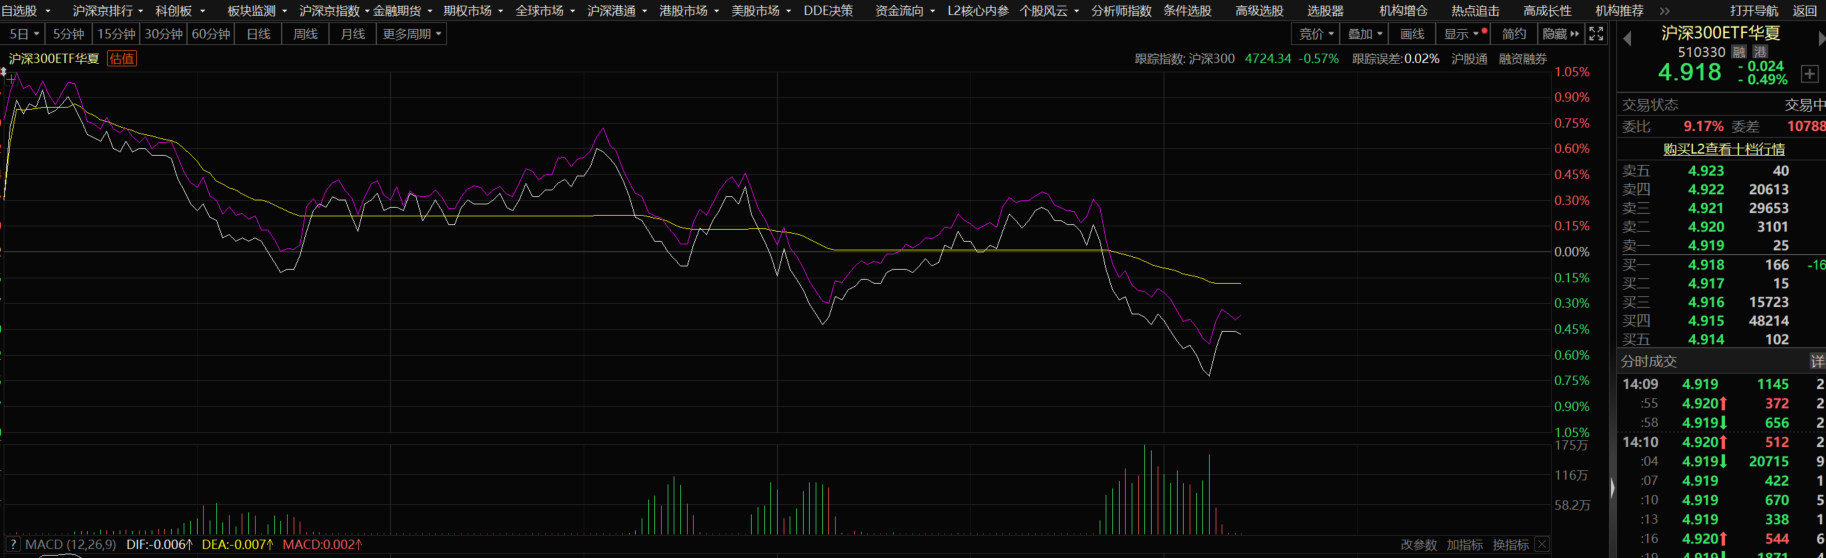The height and width of the screenshot is (558, 1826).
Task: Expand the 更多周期 dropdown
Action: tap(412, 34)
